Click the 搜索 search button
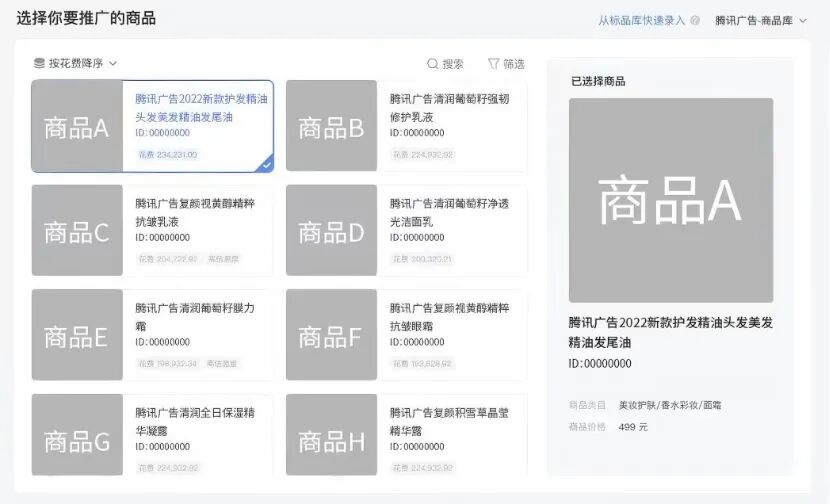This screenshot has width=830, height=504. pyautogui.click(x=445, y=64)
